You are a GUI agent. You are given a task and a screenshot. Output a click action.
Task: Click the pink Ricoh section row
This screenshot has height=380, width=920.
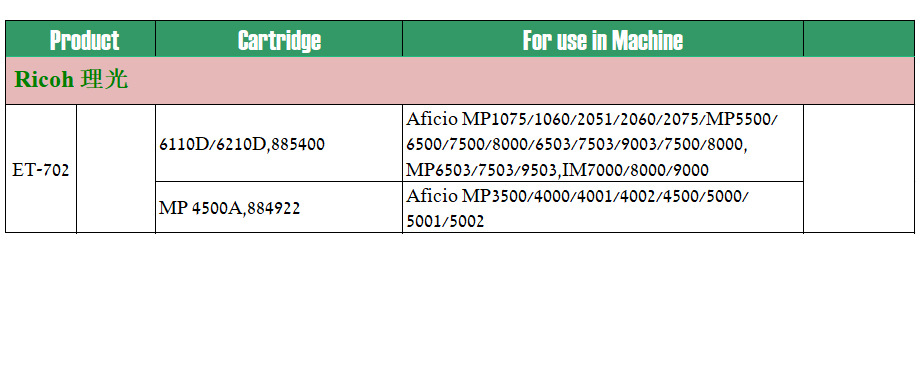460,80
